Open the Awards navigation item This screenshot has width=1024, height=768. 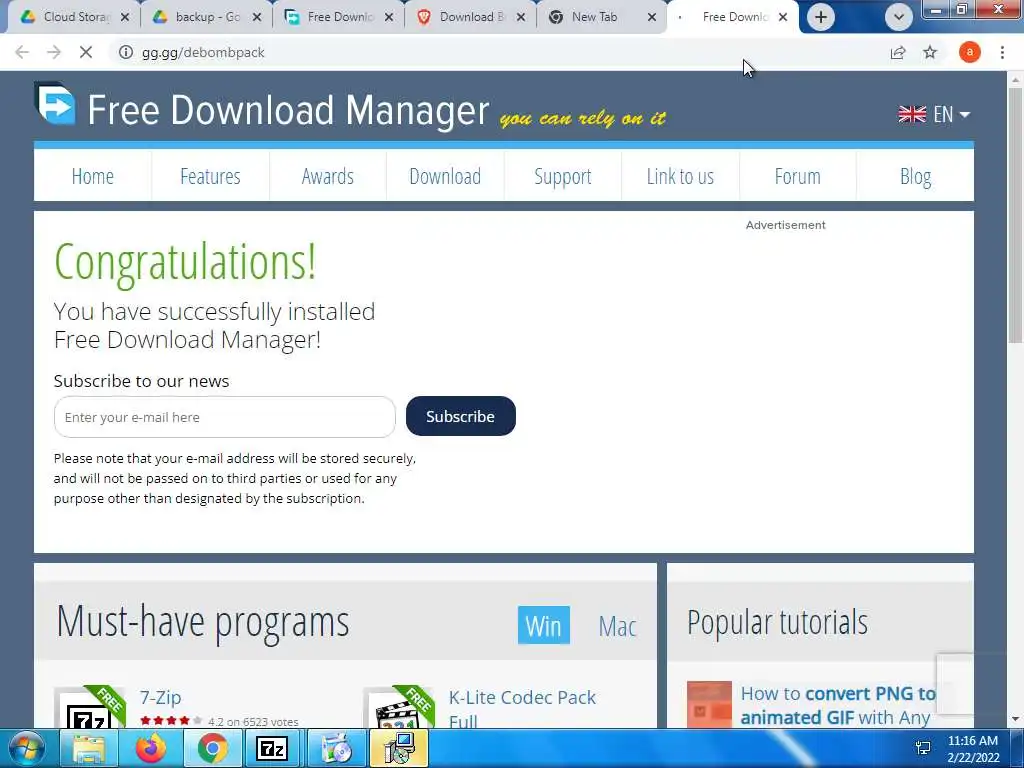click(x=328, y=176)
